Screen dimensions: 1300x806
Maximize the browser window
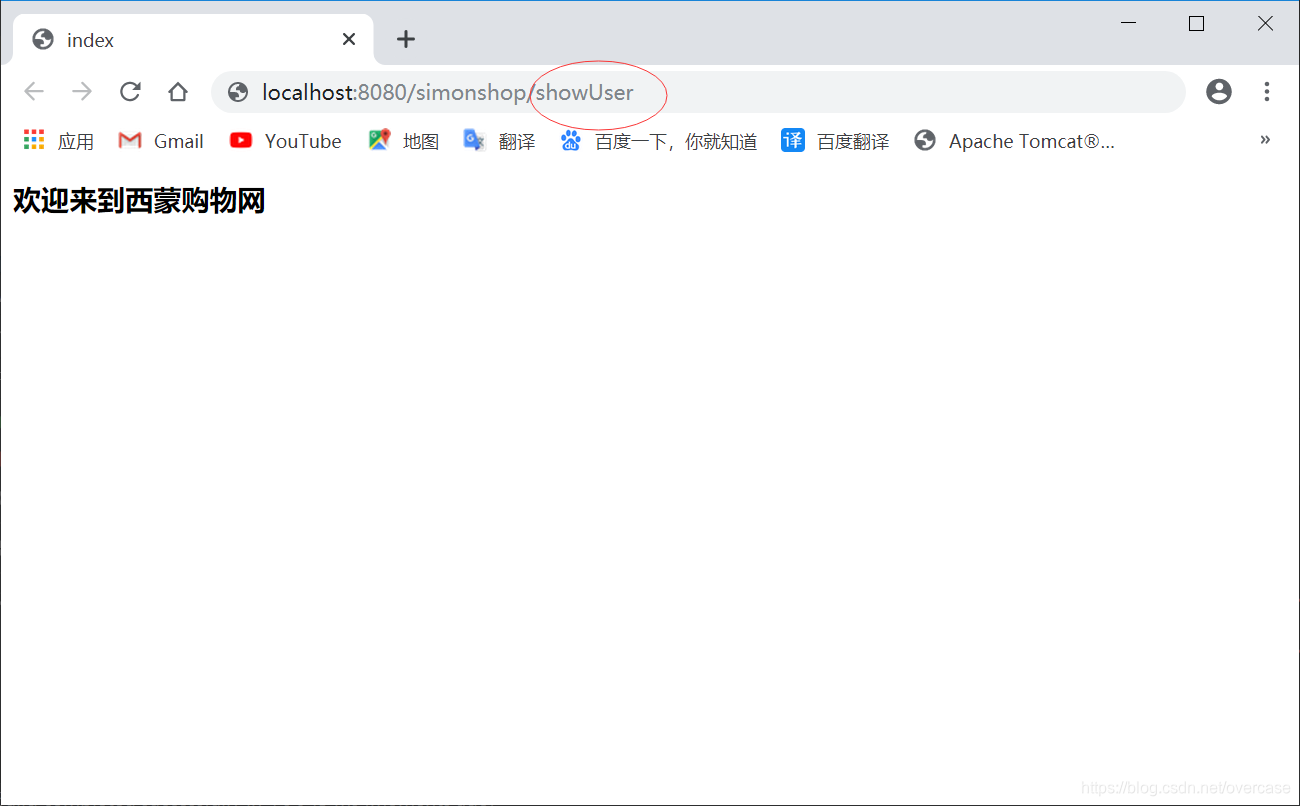click(1196, 24)
